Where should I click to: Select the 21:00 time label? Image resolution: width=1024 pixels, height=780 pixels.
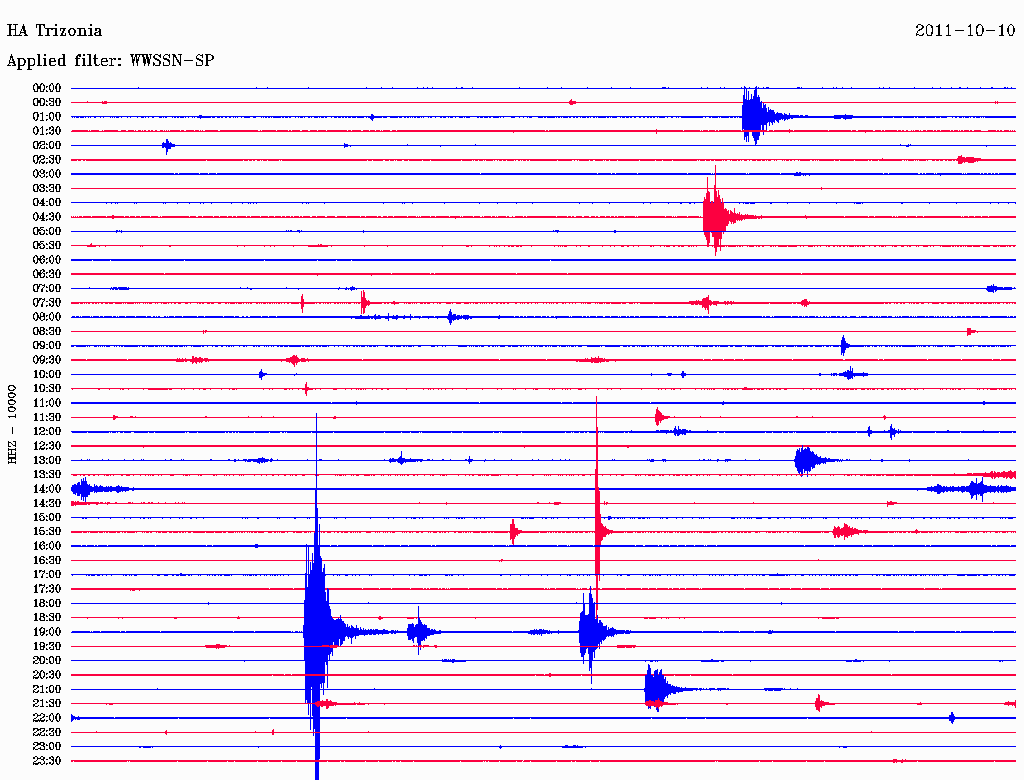pos(47,690)
